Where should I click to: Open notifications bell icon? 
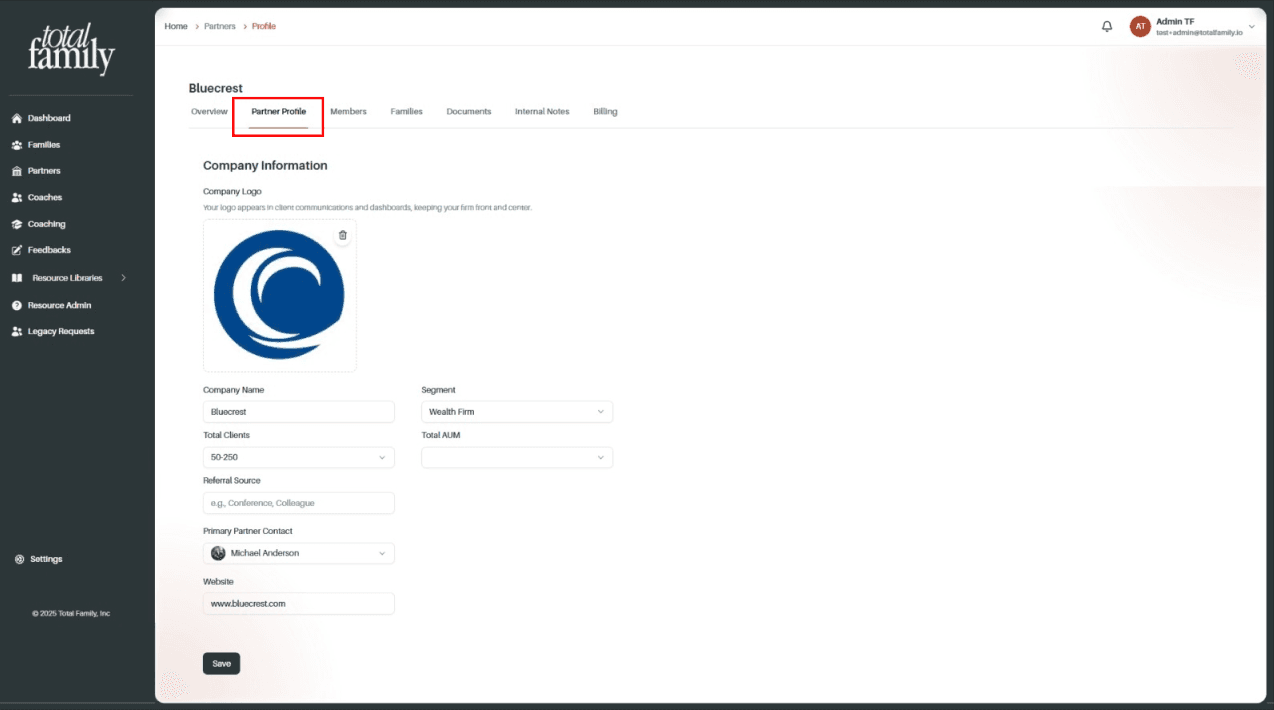(x=1107, y=27)
